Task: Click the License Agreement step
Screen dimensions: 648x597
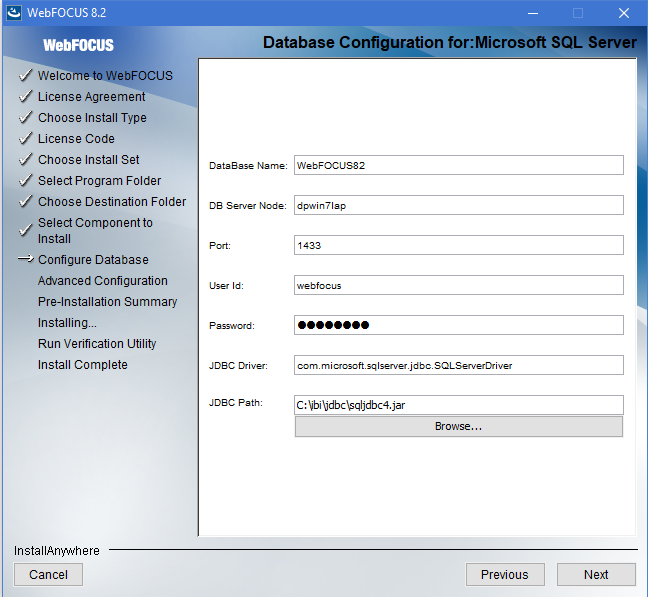Action: (x=91, y=97)
